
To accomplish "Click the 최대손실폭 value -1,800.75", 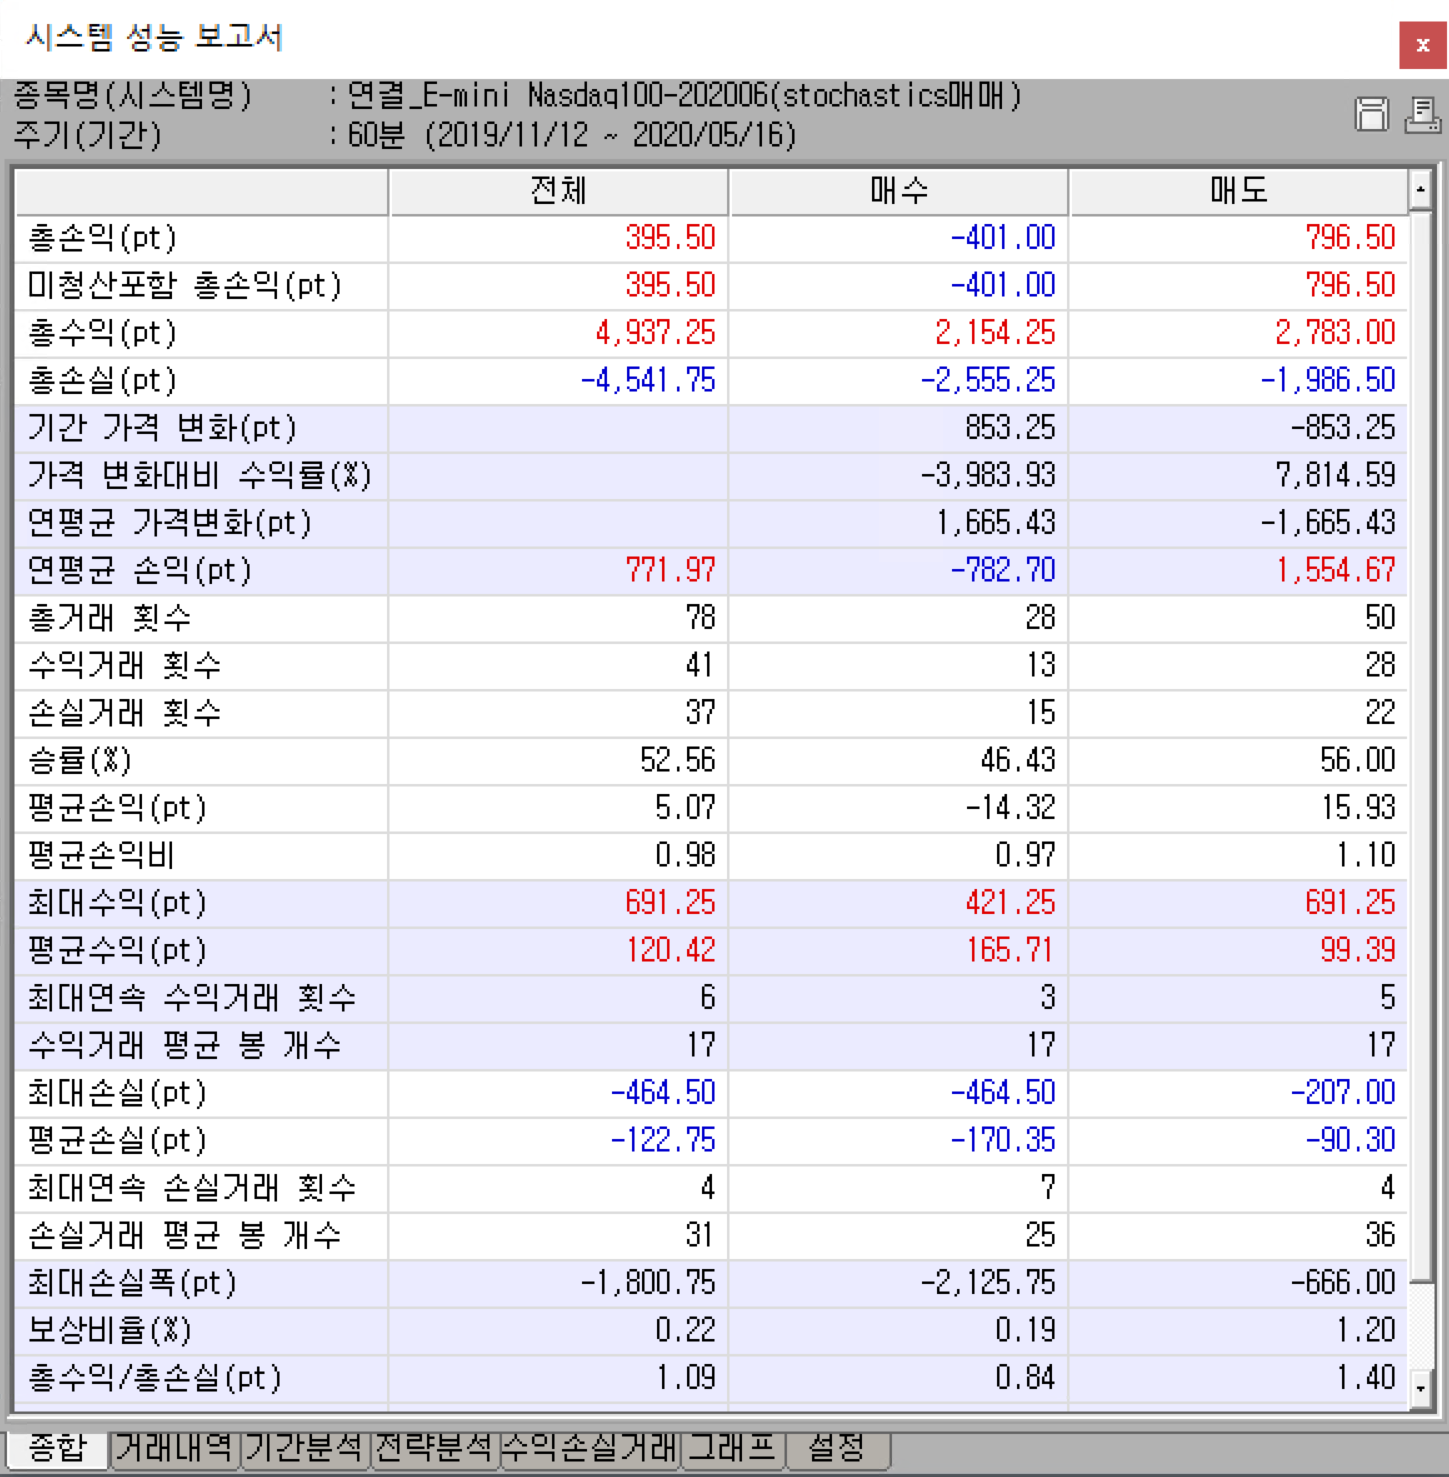I will pyautogui.click(x=648, y=1283).
